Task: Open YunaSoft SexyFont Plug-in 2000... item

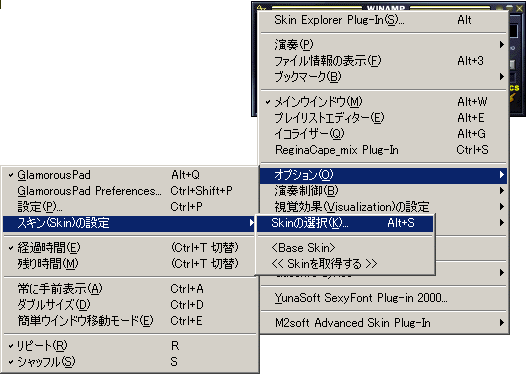Action: click(x=383, y=298)
